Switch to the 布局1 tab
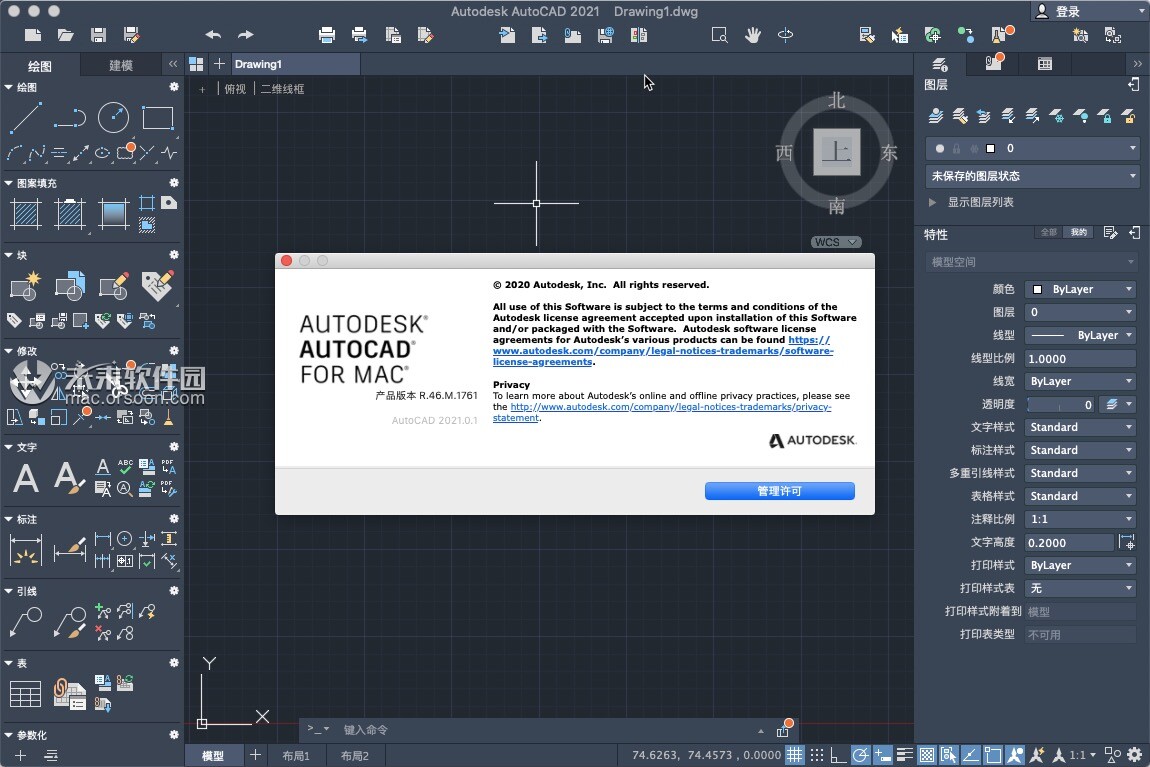 296,755
